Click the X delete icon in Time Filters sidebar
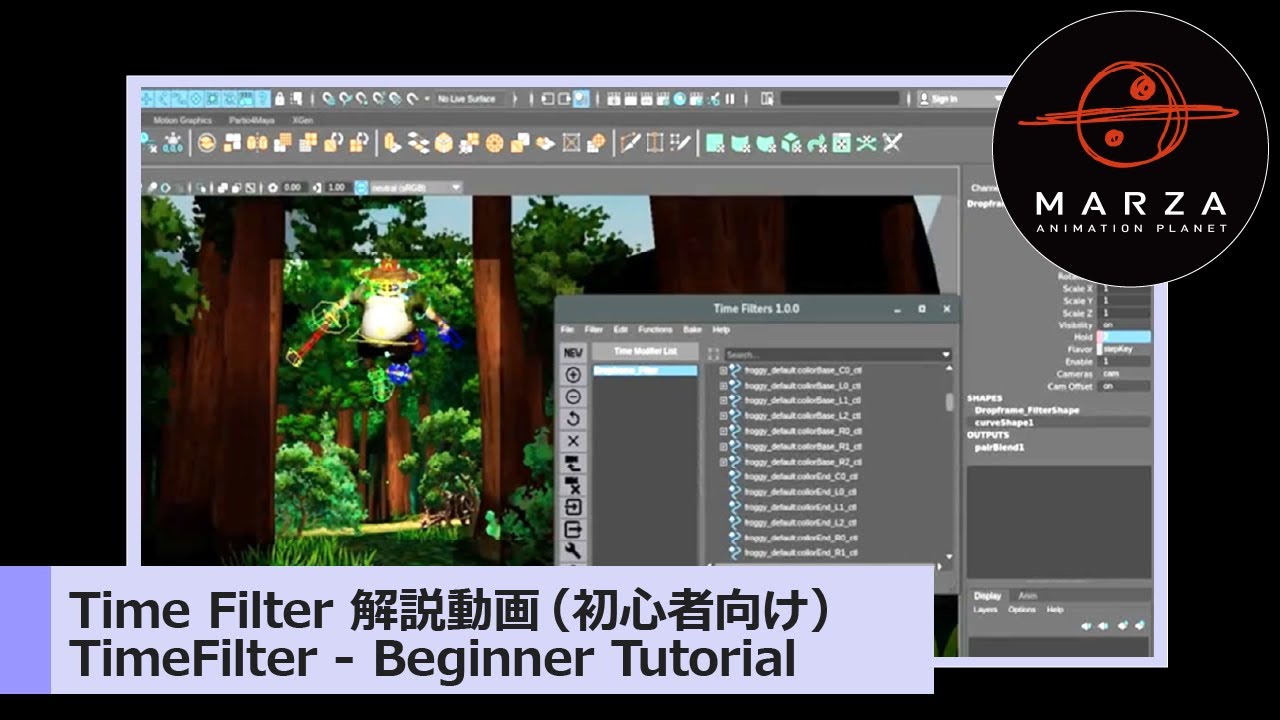The width and height of the screenshot is (1280, 720). click(573, 441)
